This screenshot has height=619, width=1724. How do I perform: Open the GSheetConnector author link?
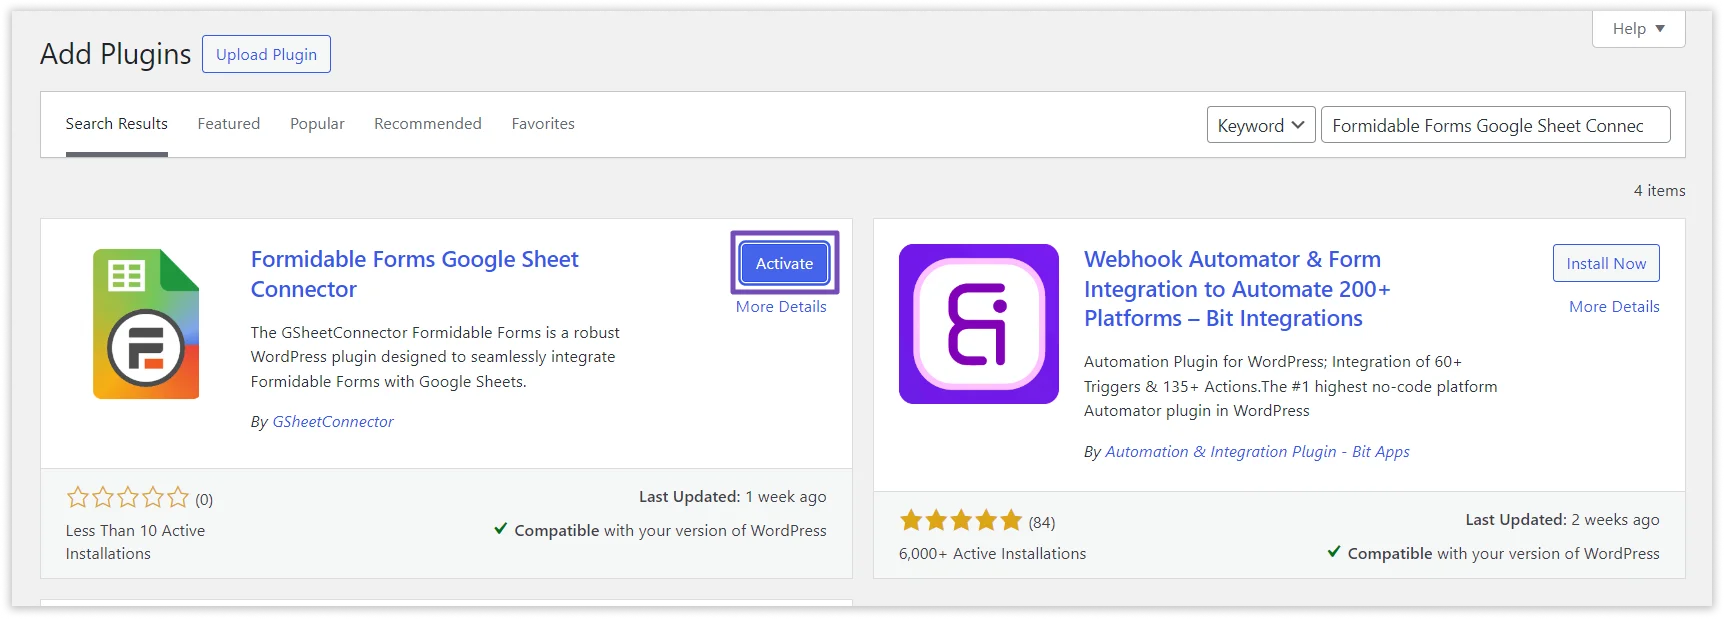(333, 422)
